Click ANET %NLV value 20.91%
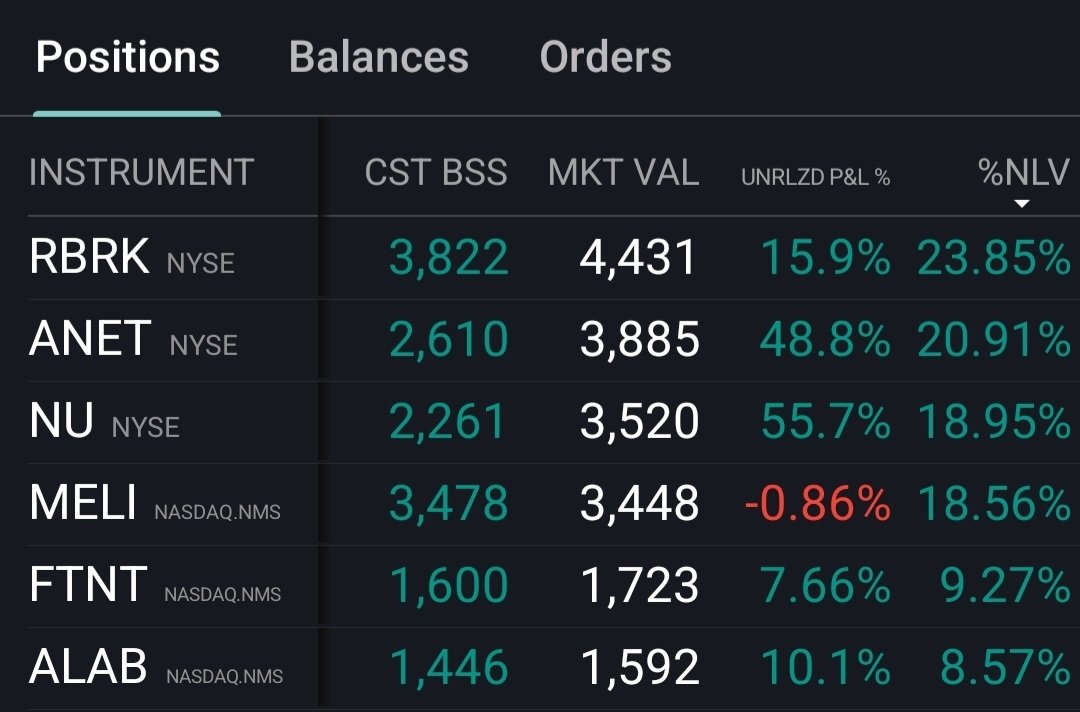 point(994,339)
